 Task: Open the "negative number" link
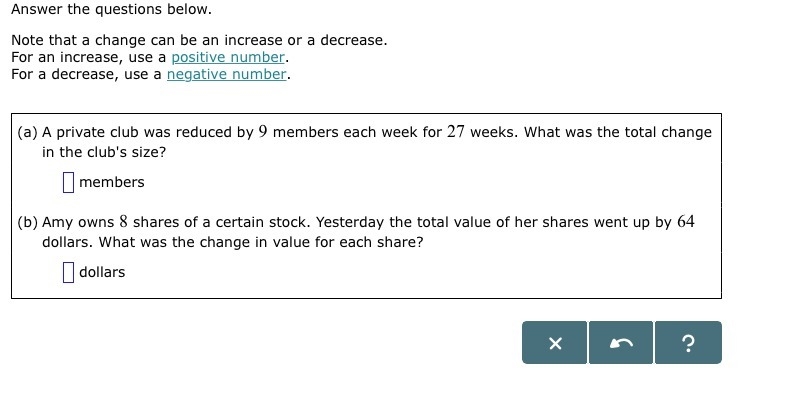[227, 74]
